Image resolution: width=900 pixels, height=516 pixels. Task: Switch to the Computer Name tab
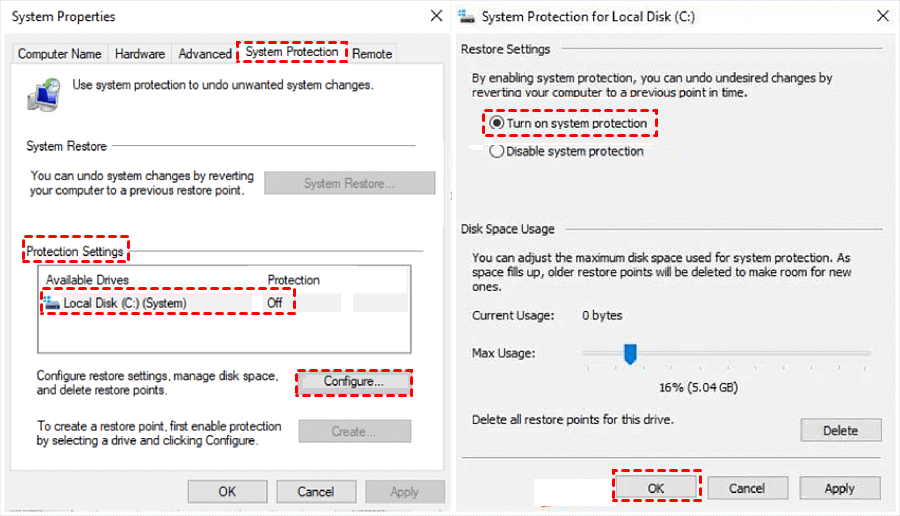tap(59, 54)
